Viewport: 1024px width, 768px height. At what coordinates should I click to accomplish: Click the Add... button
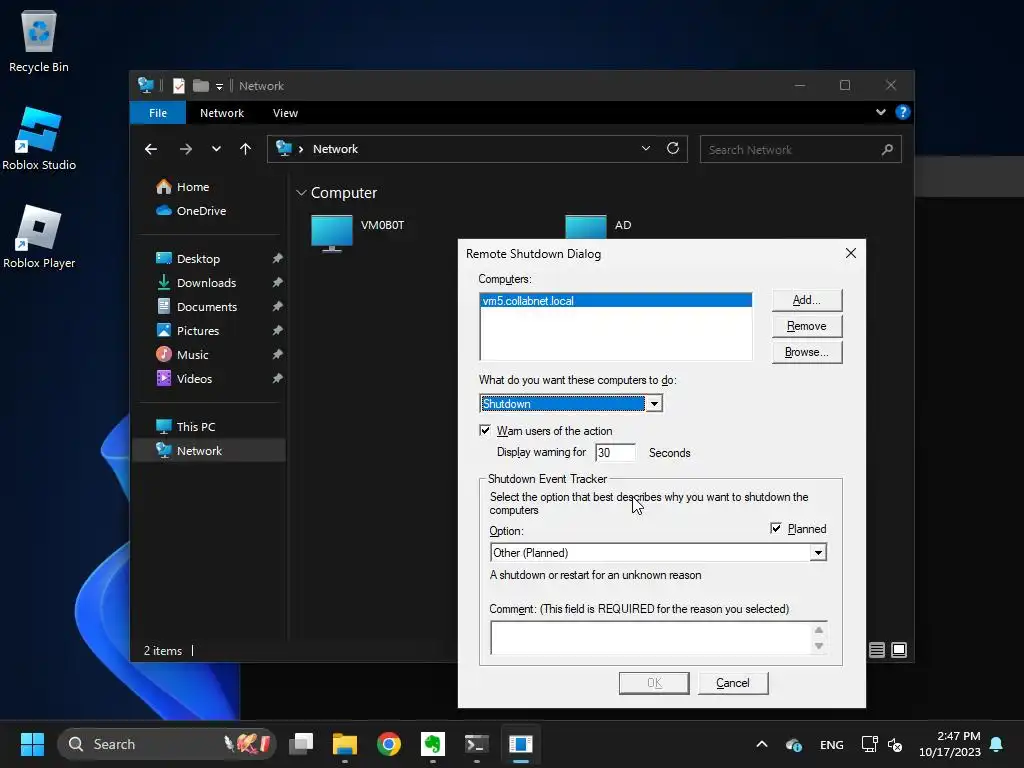(x=807, y=300)
